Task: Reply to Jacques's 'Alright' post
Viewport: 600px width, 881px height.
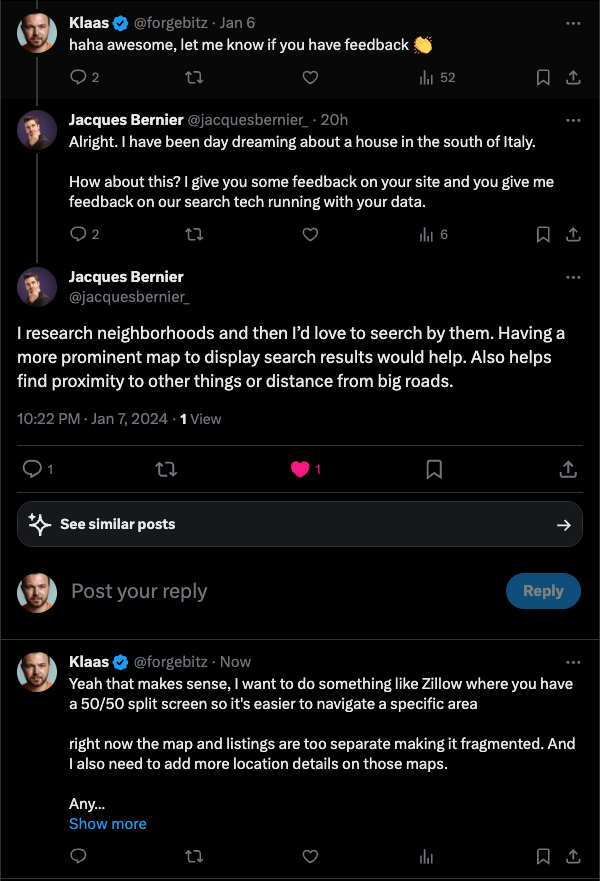Action: click(x=79, y=234)
